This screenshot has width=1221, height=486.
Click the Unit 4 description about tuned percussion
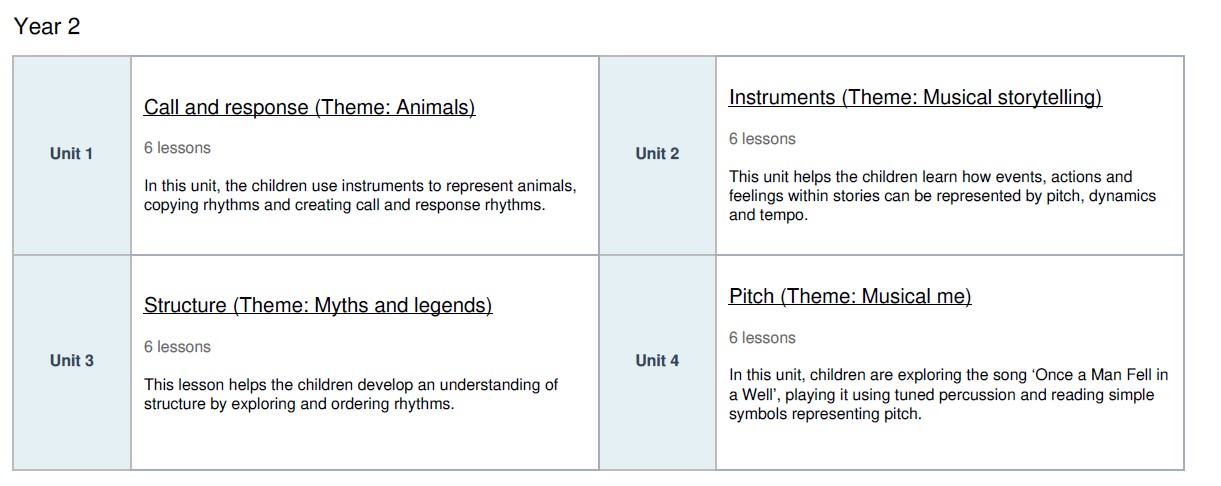948,395
